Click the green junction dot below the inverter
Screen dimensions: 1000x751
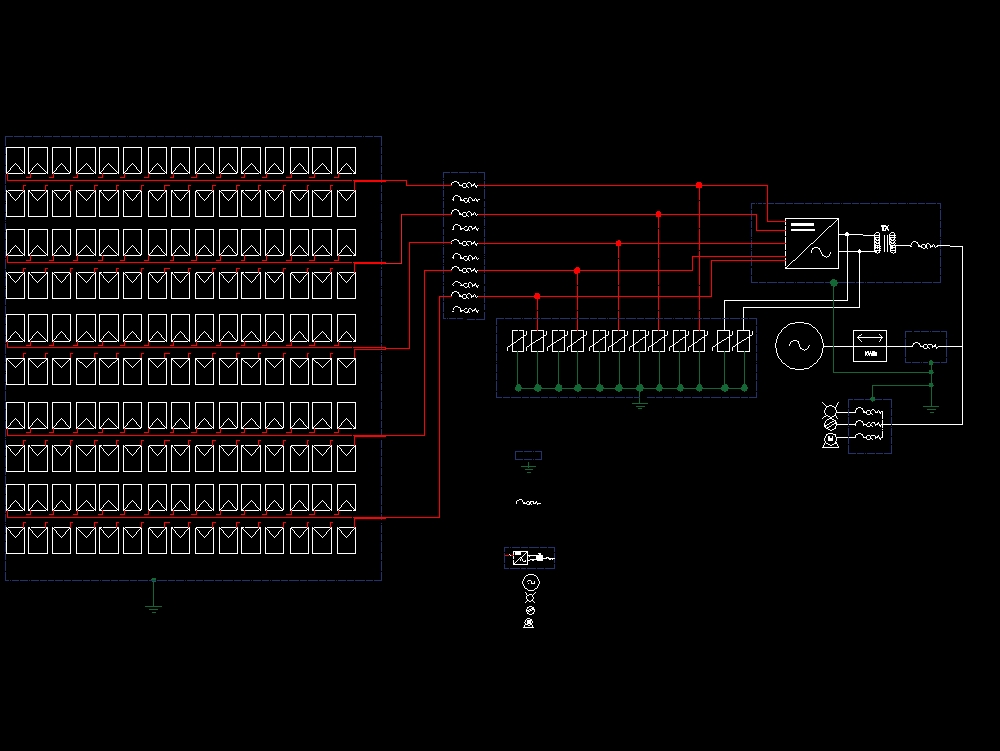click(833, 282)
